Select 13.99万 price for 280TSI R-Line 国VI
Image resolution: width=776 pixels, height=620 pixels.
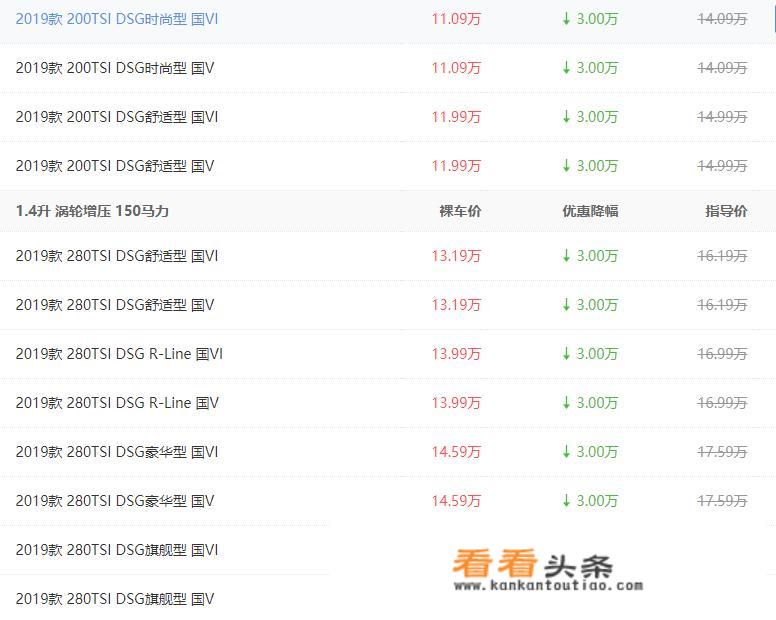pyautogui.click(x=456, y=354)
